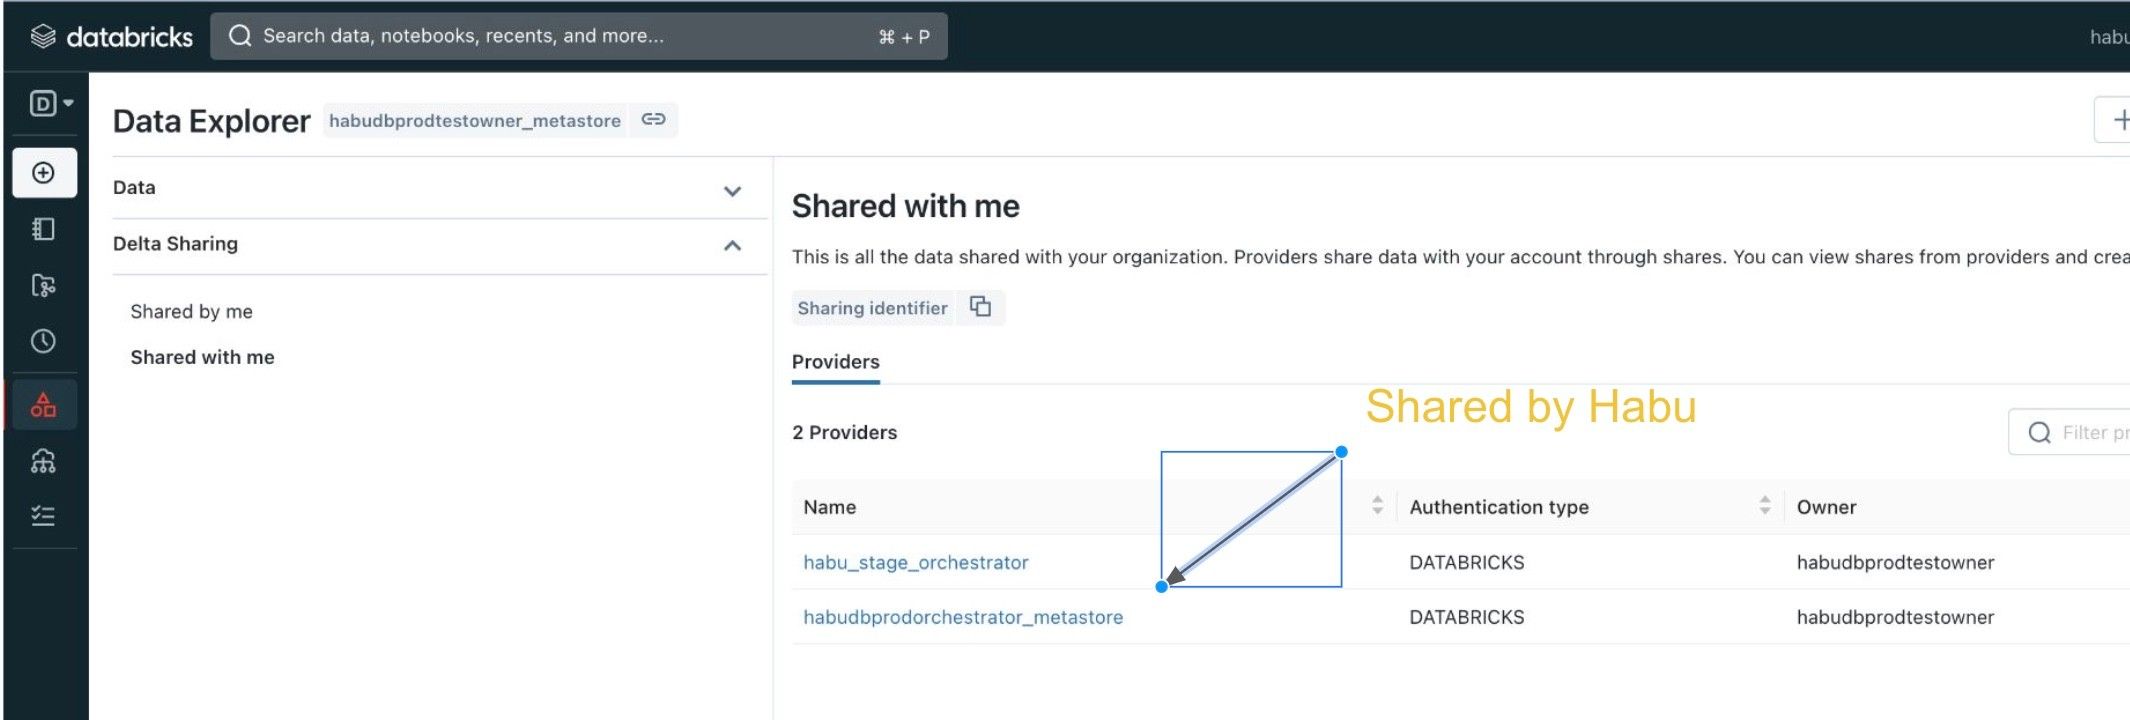Image resolution: width=2130 pixels, height=720 pixels.
Task: Open the Workflows checklist icon in sidebar
Action: pos(44,516)
